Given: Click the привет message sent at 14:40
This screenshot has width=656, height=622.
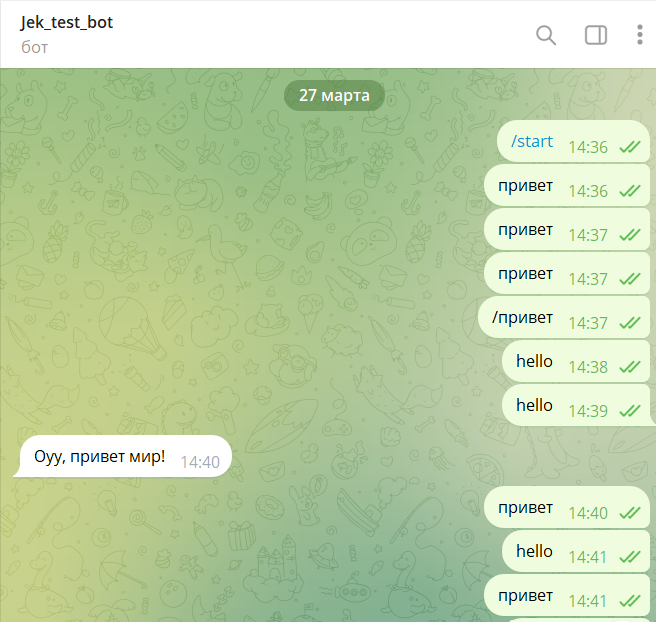Looking at the screenshot, I should pyautogui.click(x=566, y=507).
